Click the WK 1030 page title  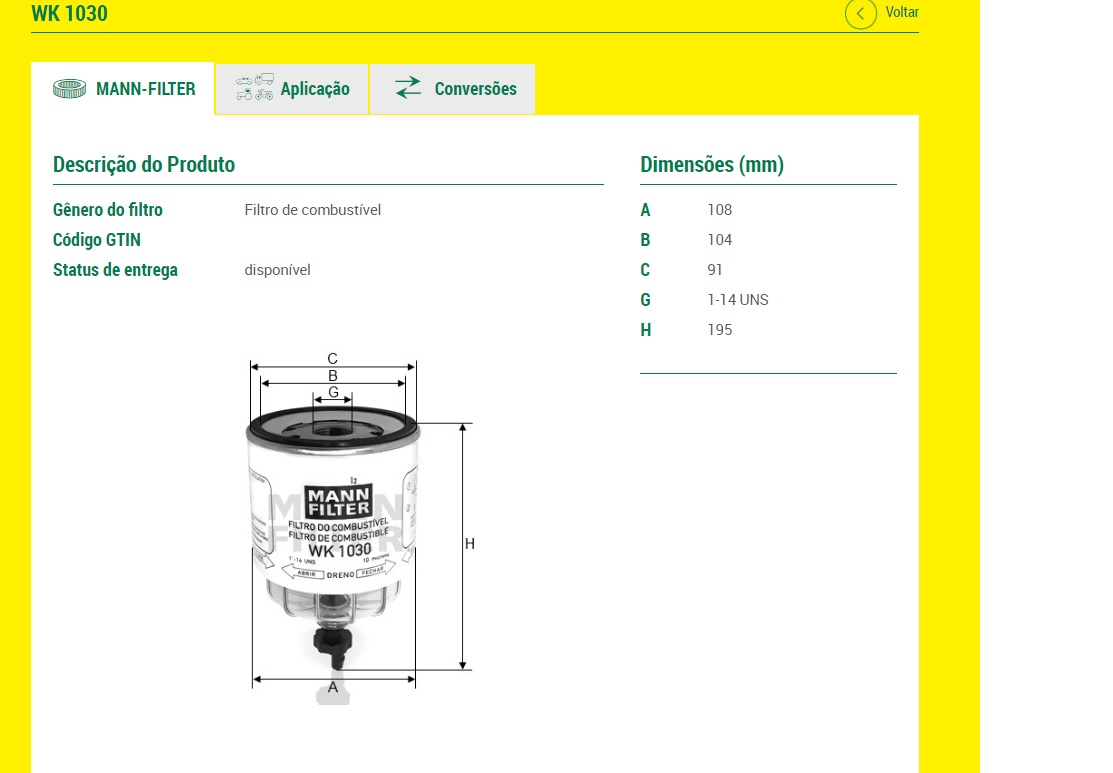69,13
